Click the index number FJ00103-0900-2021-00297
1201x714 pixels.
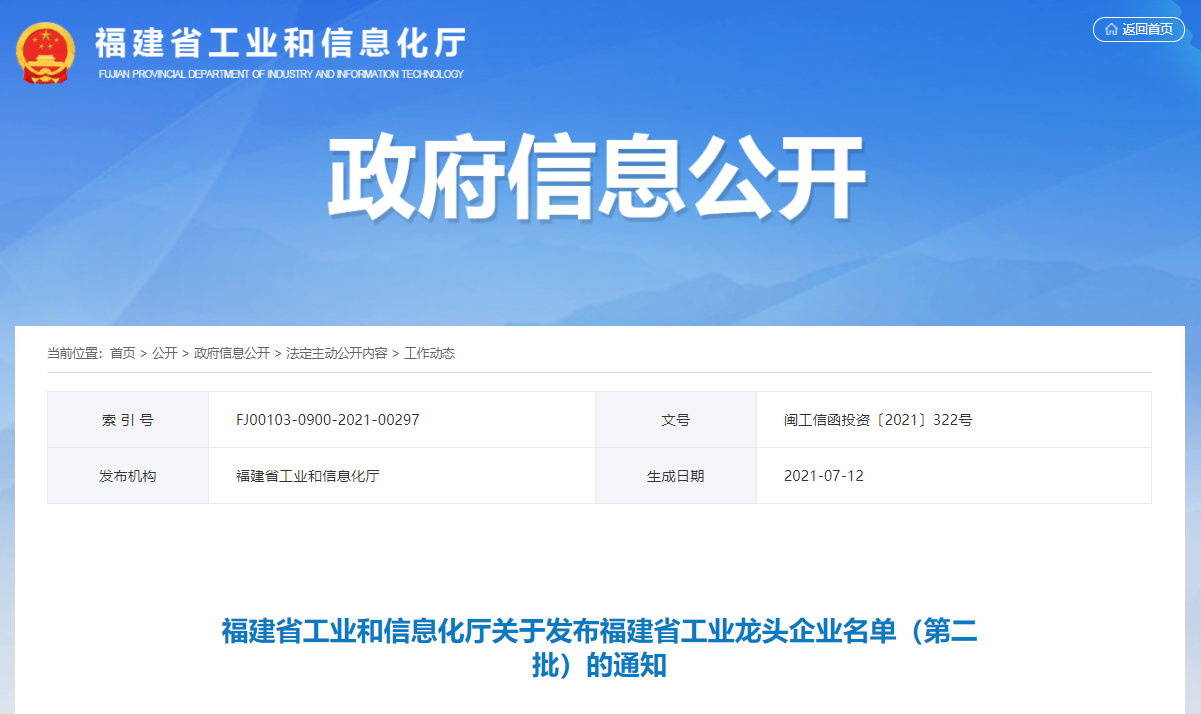pyautogui.click(x=328, y=420)
